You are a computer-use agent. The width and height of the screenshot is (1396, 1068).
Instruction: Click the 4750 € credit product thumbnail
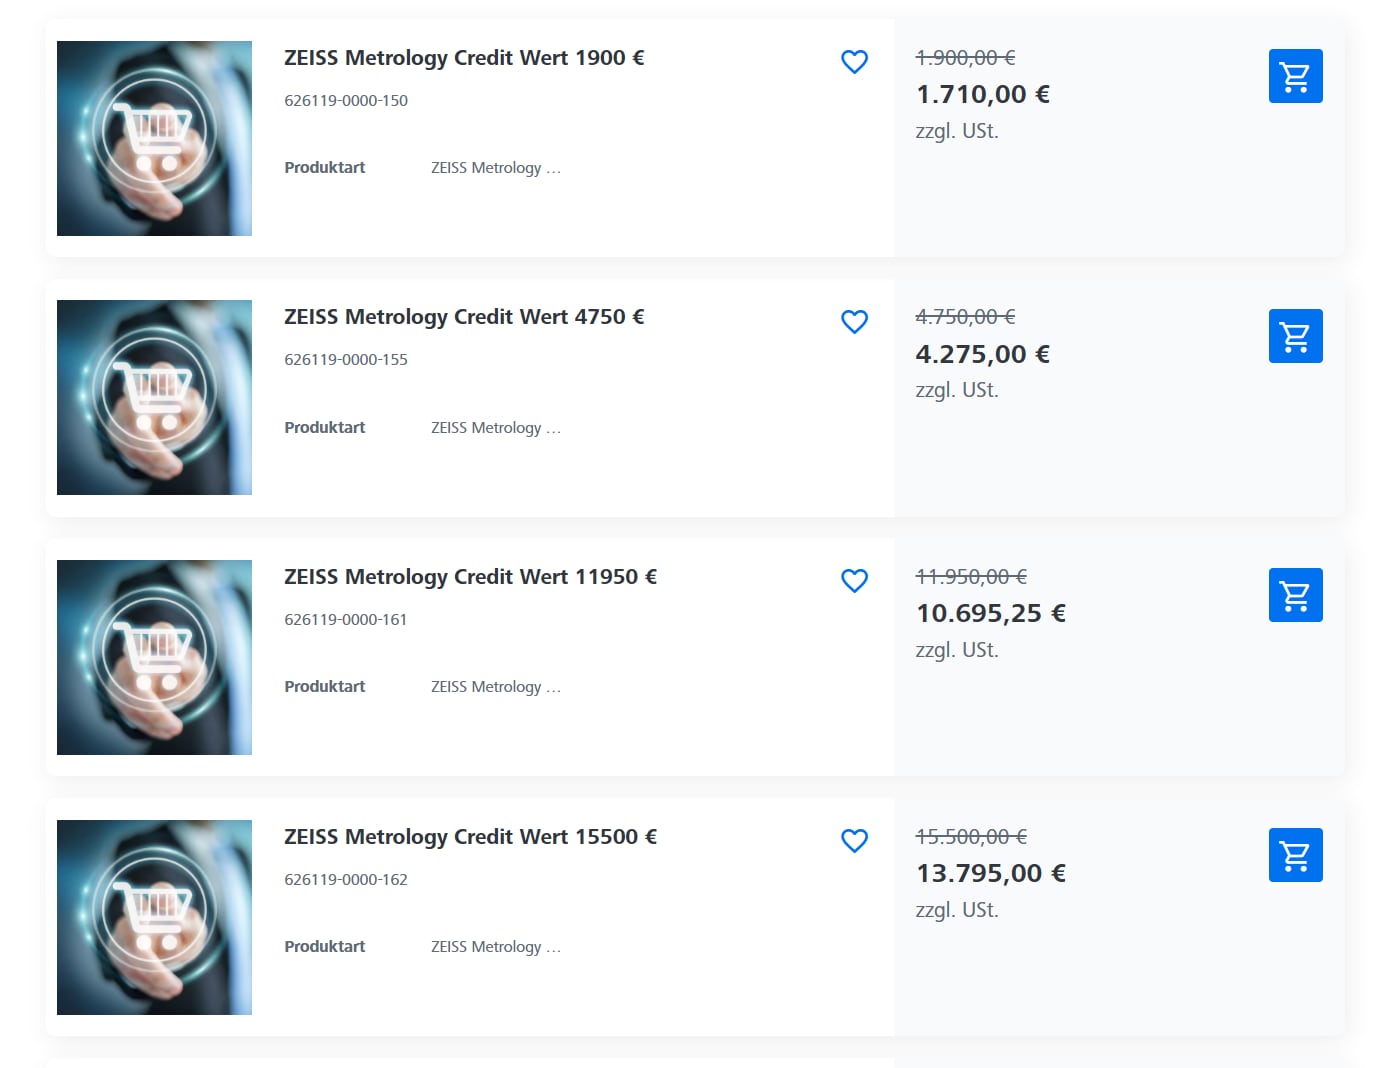[154, 397]
